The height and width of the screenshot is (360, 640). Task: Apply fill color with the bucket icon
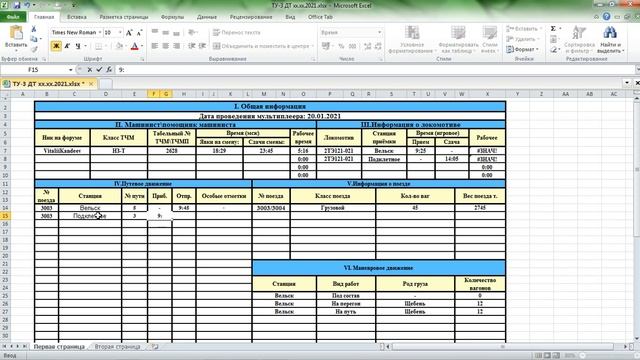coord(119,46)
